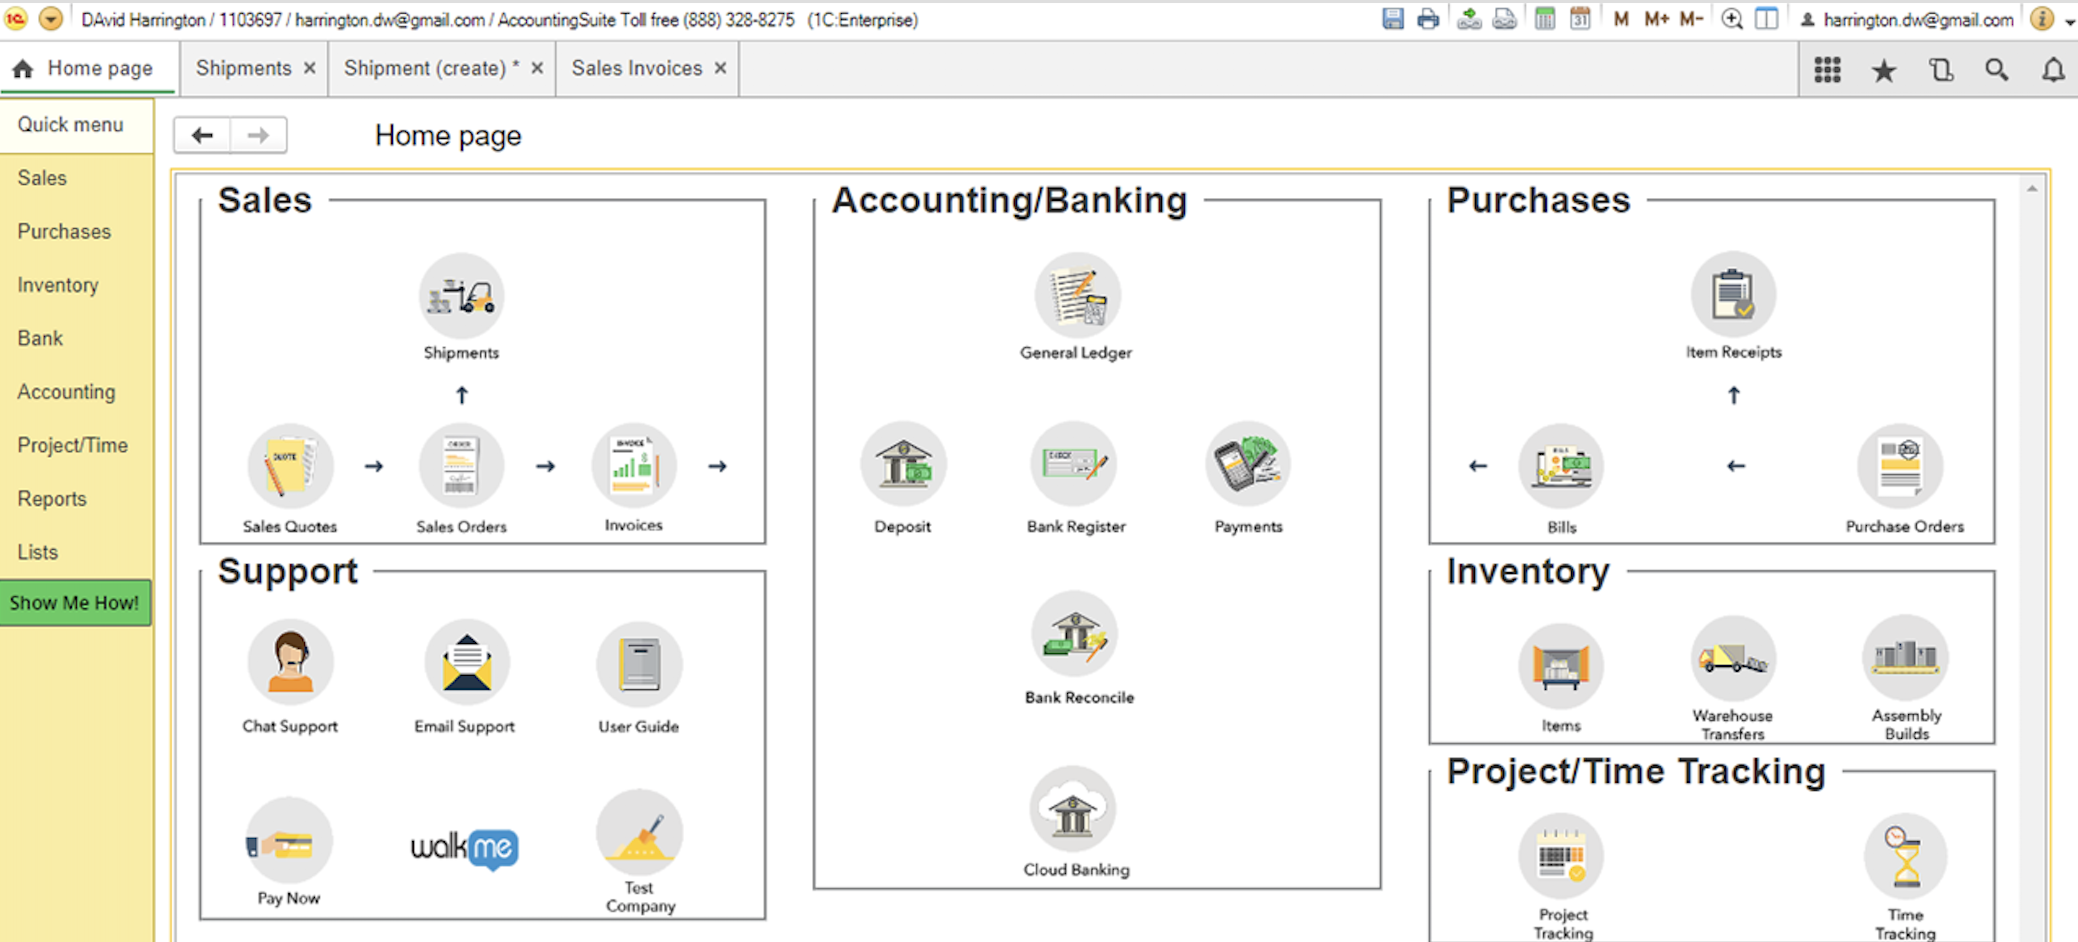Select Reports in the Quick menu
Screen dimensions: 2078x942
point(52,499)
